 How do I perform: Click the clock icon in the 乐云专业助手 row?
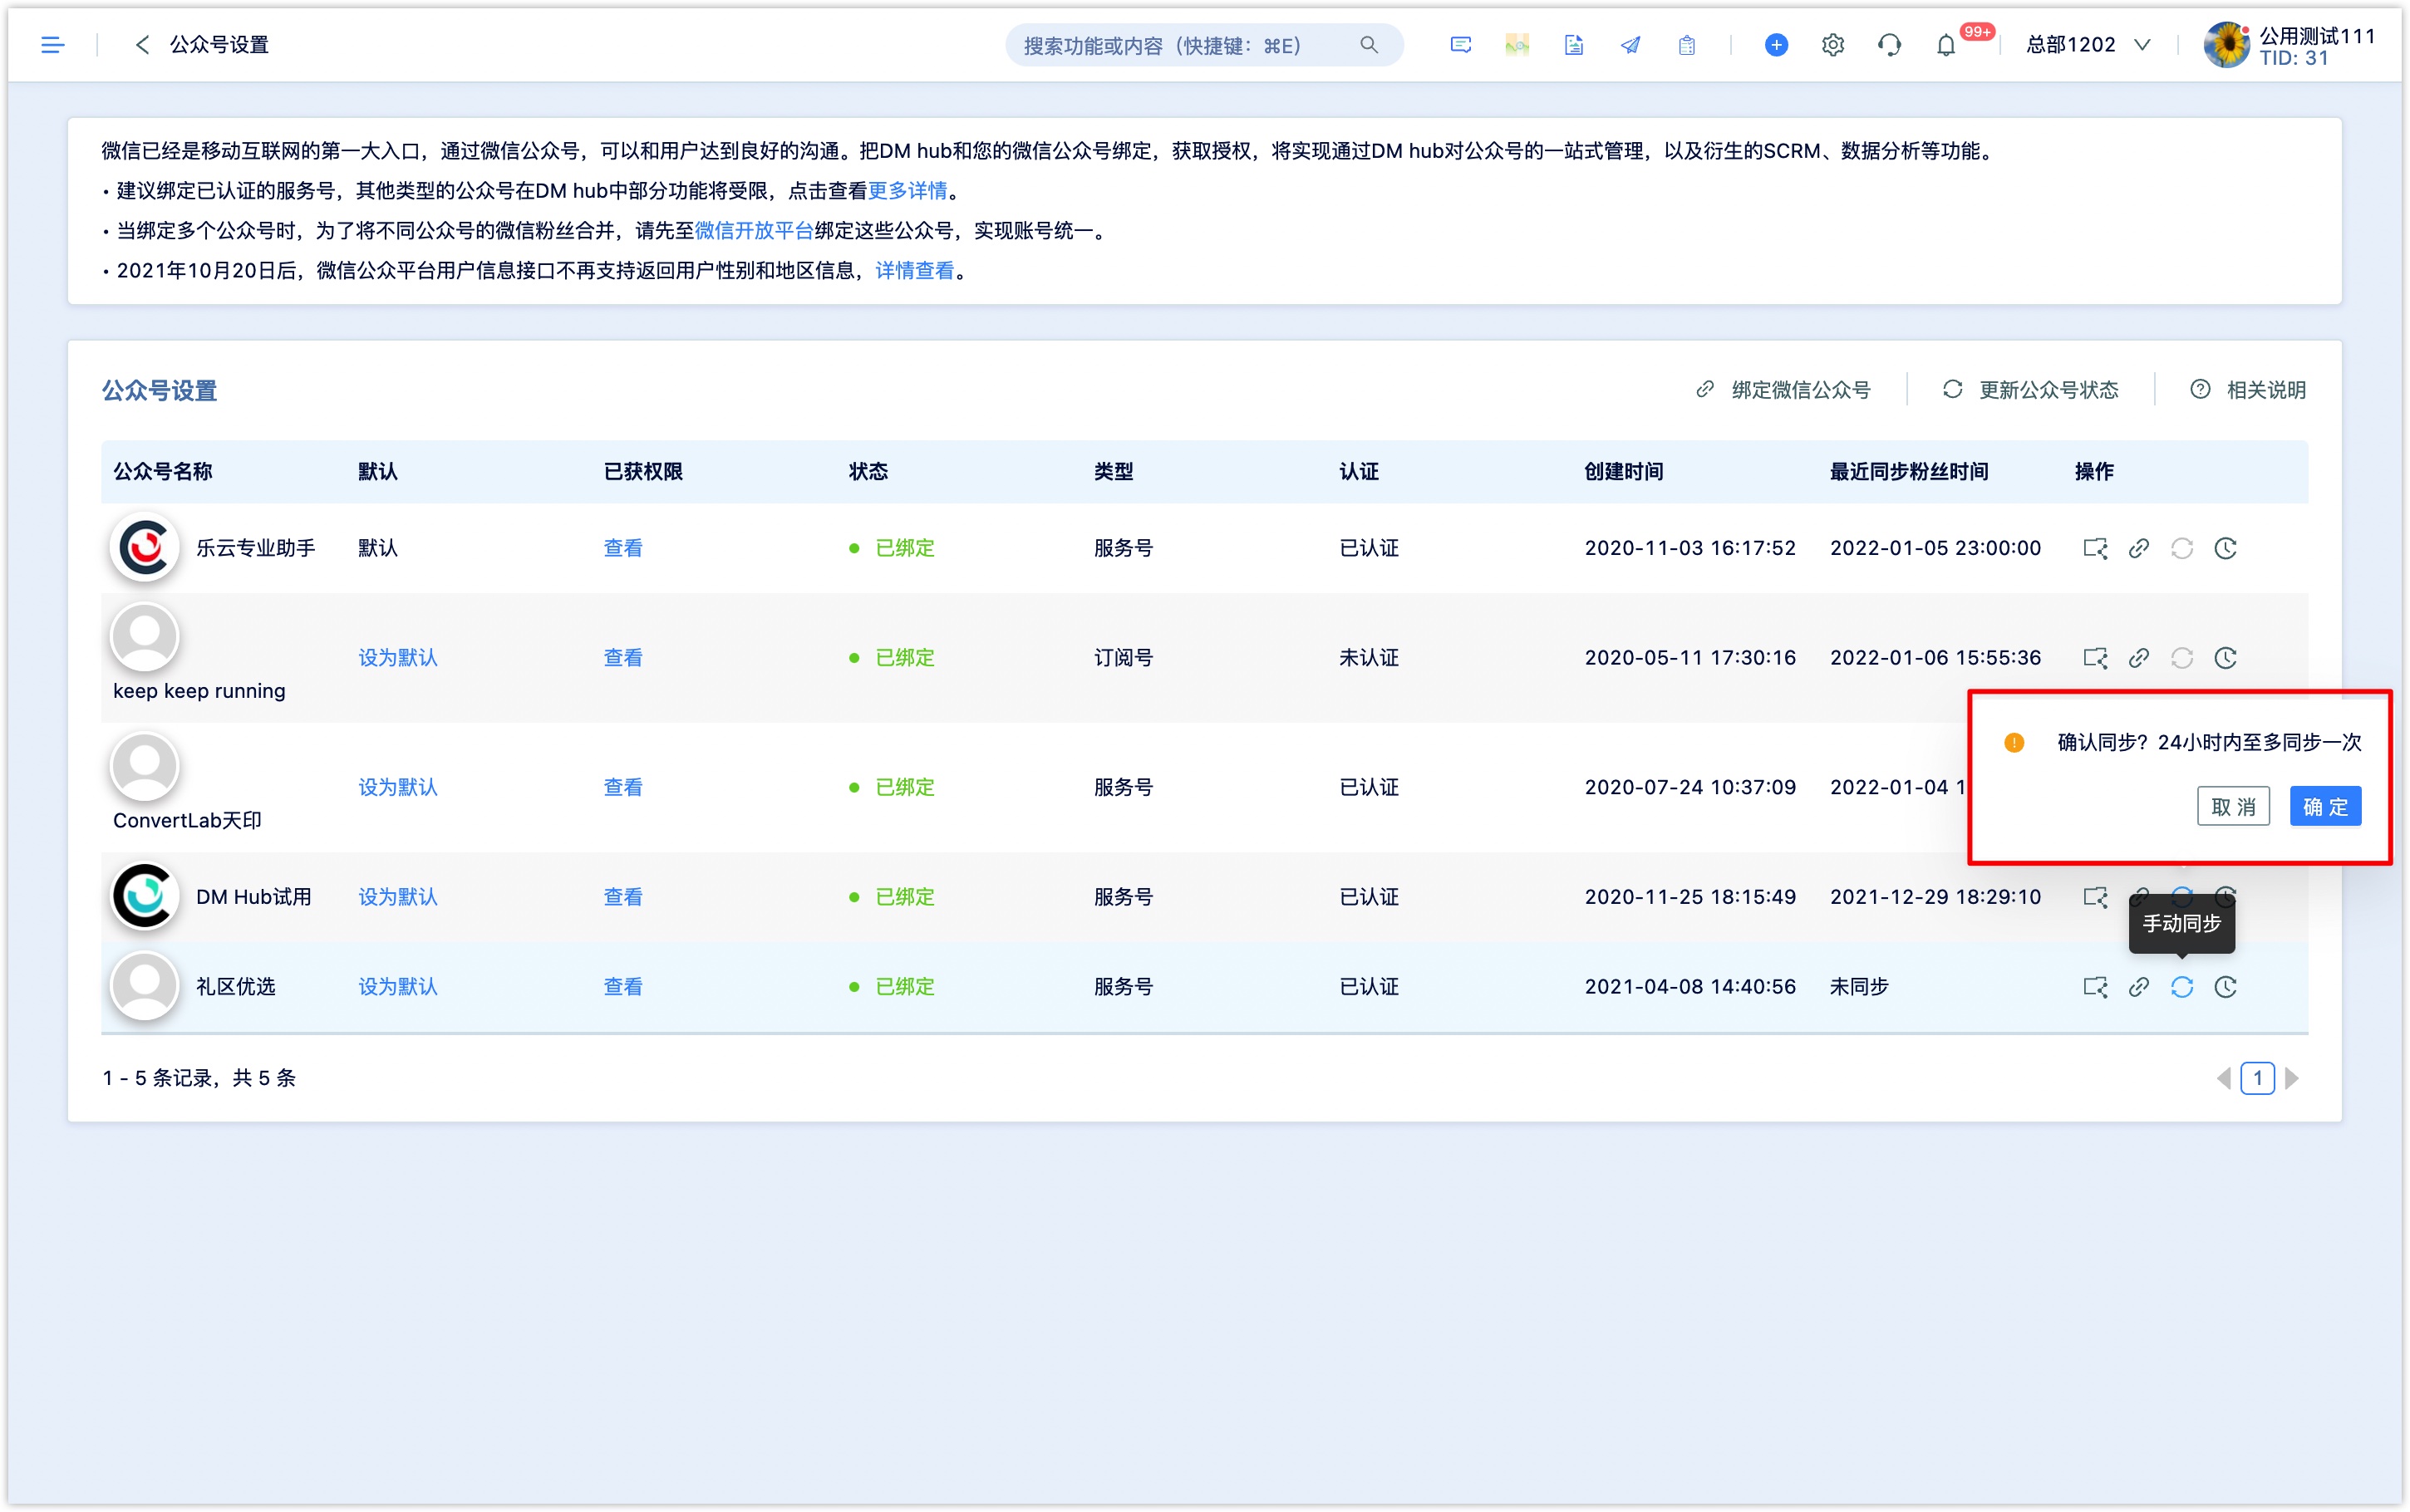click(x=2225, y=548)
